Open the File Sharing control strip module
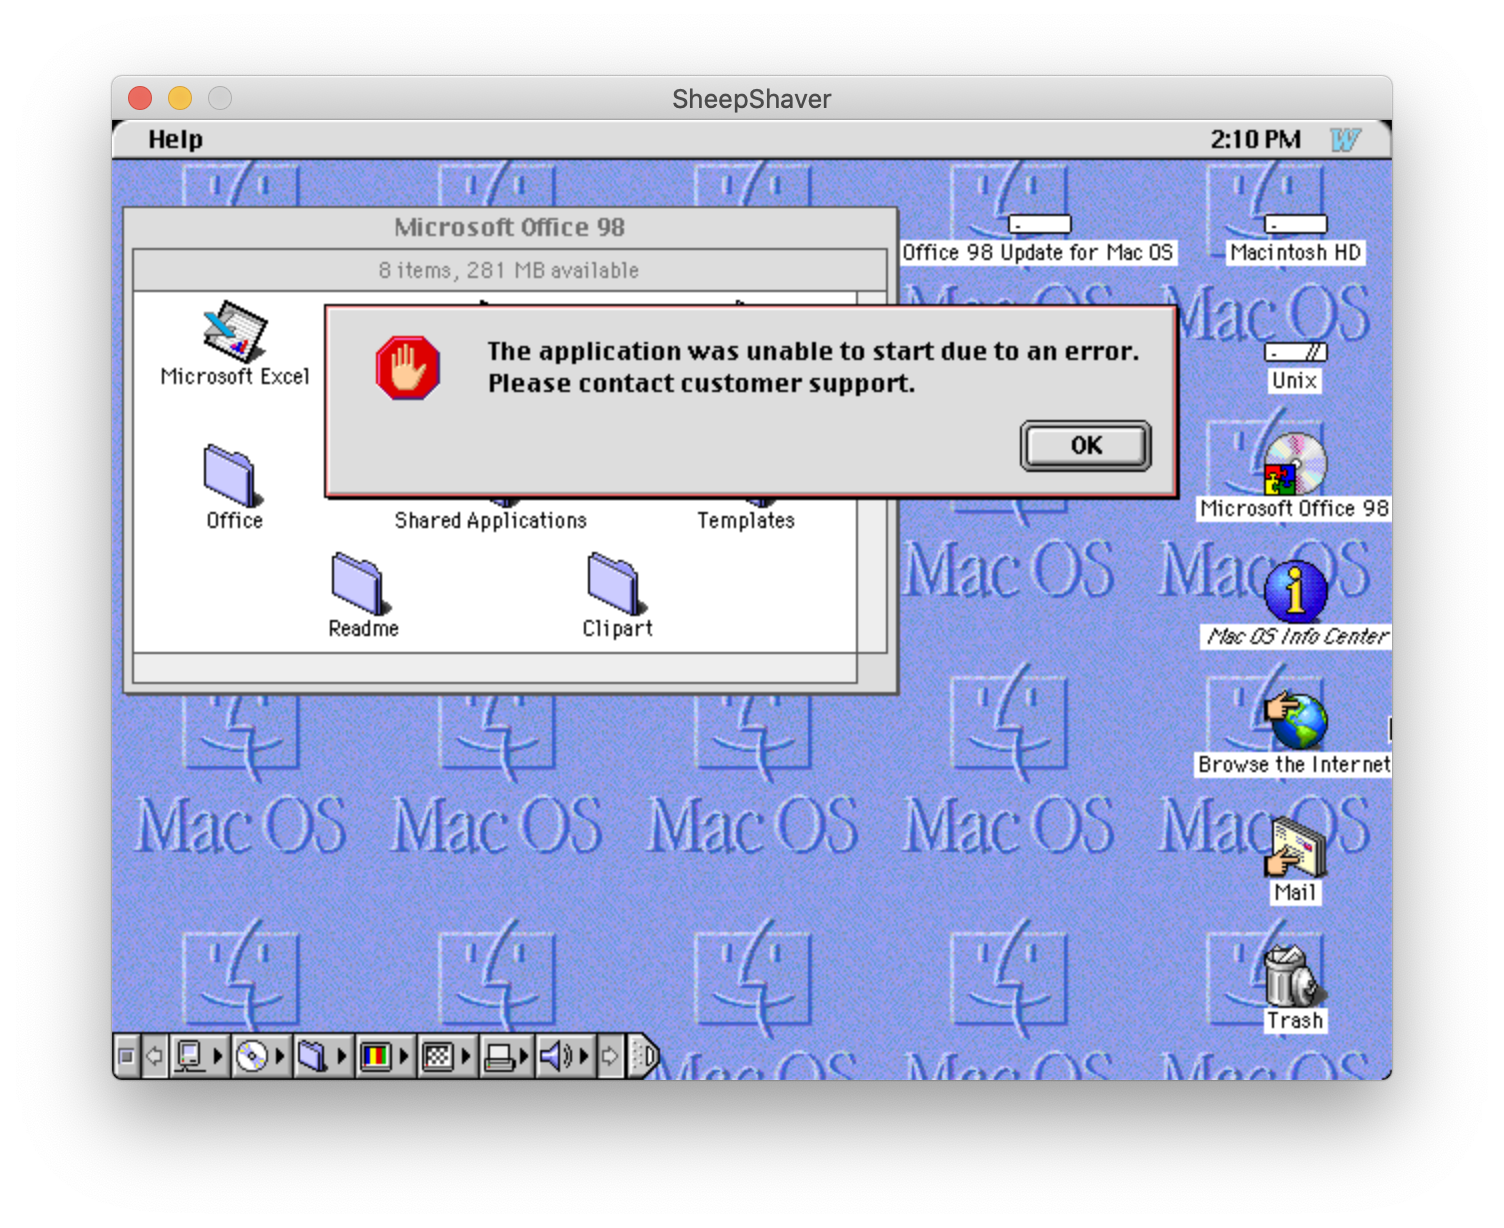1504x1228 pixels. 322,1056
